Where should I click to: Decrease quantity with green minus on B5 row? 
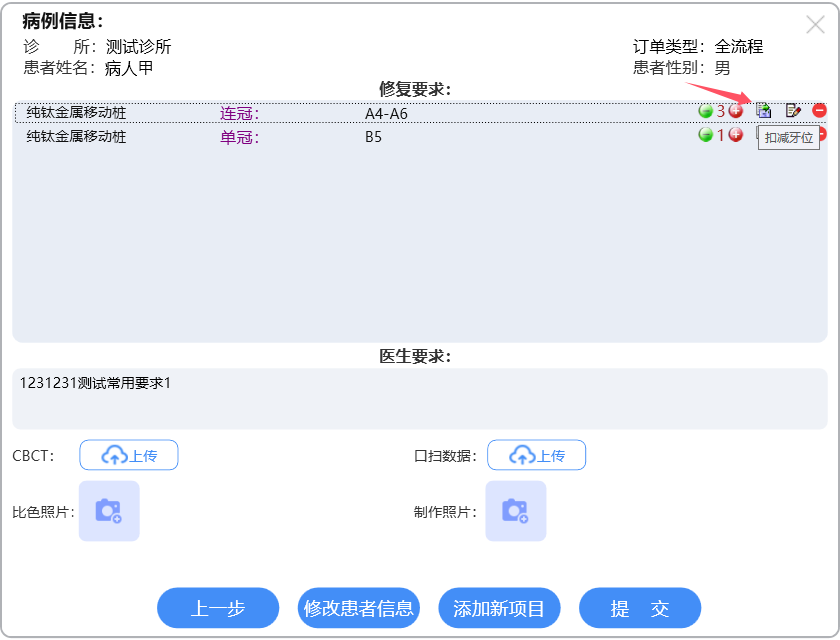(x=706, y=135)
